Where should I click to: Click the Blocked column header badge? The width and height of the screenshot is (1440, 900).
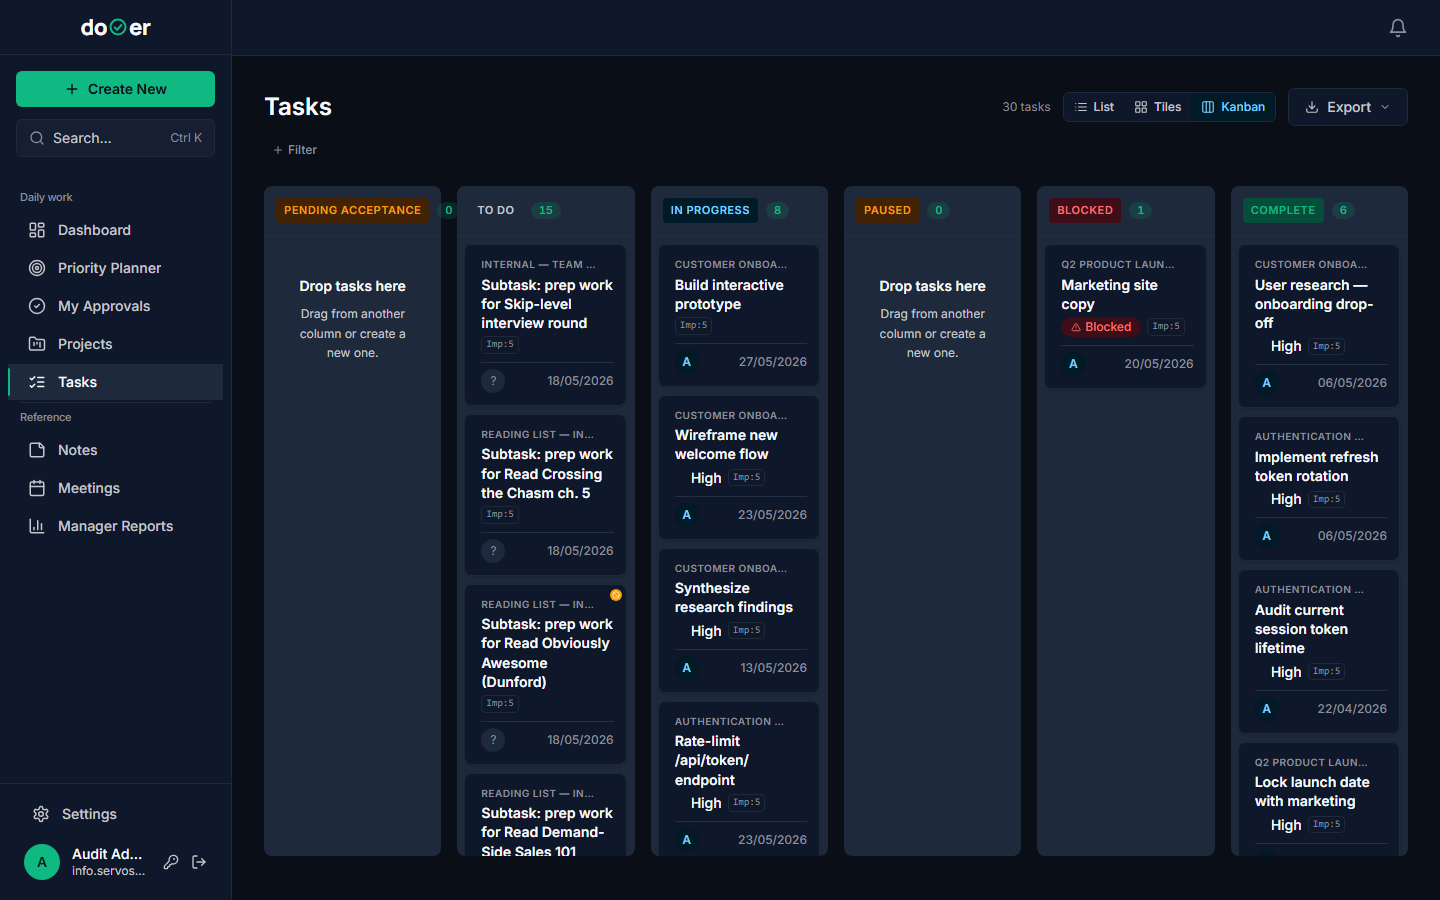[x=1085, y=210]
